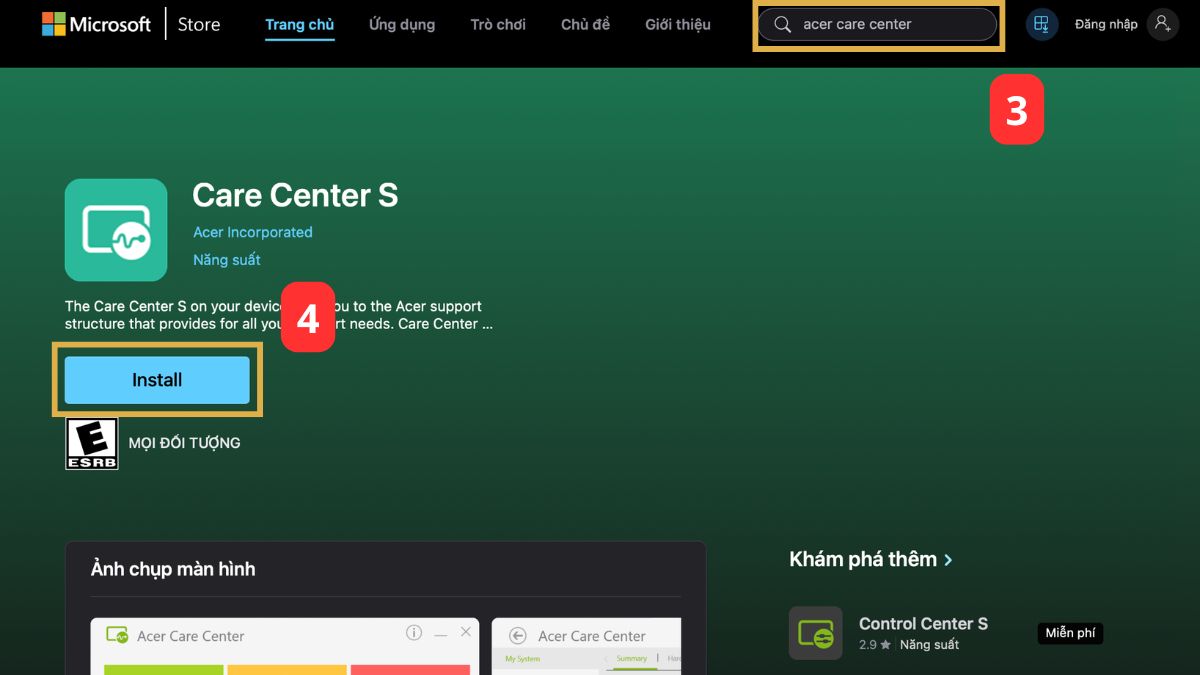Screen dimensions: 1200x675
Task: Open the Giới thiệu tab
Action: point(678,24)
